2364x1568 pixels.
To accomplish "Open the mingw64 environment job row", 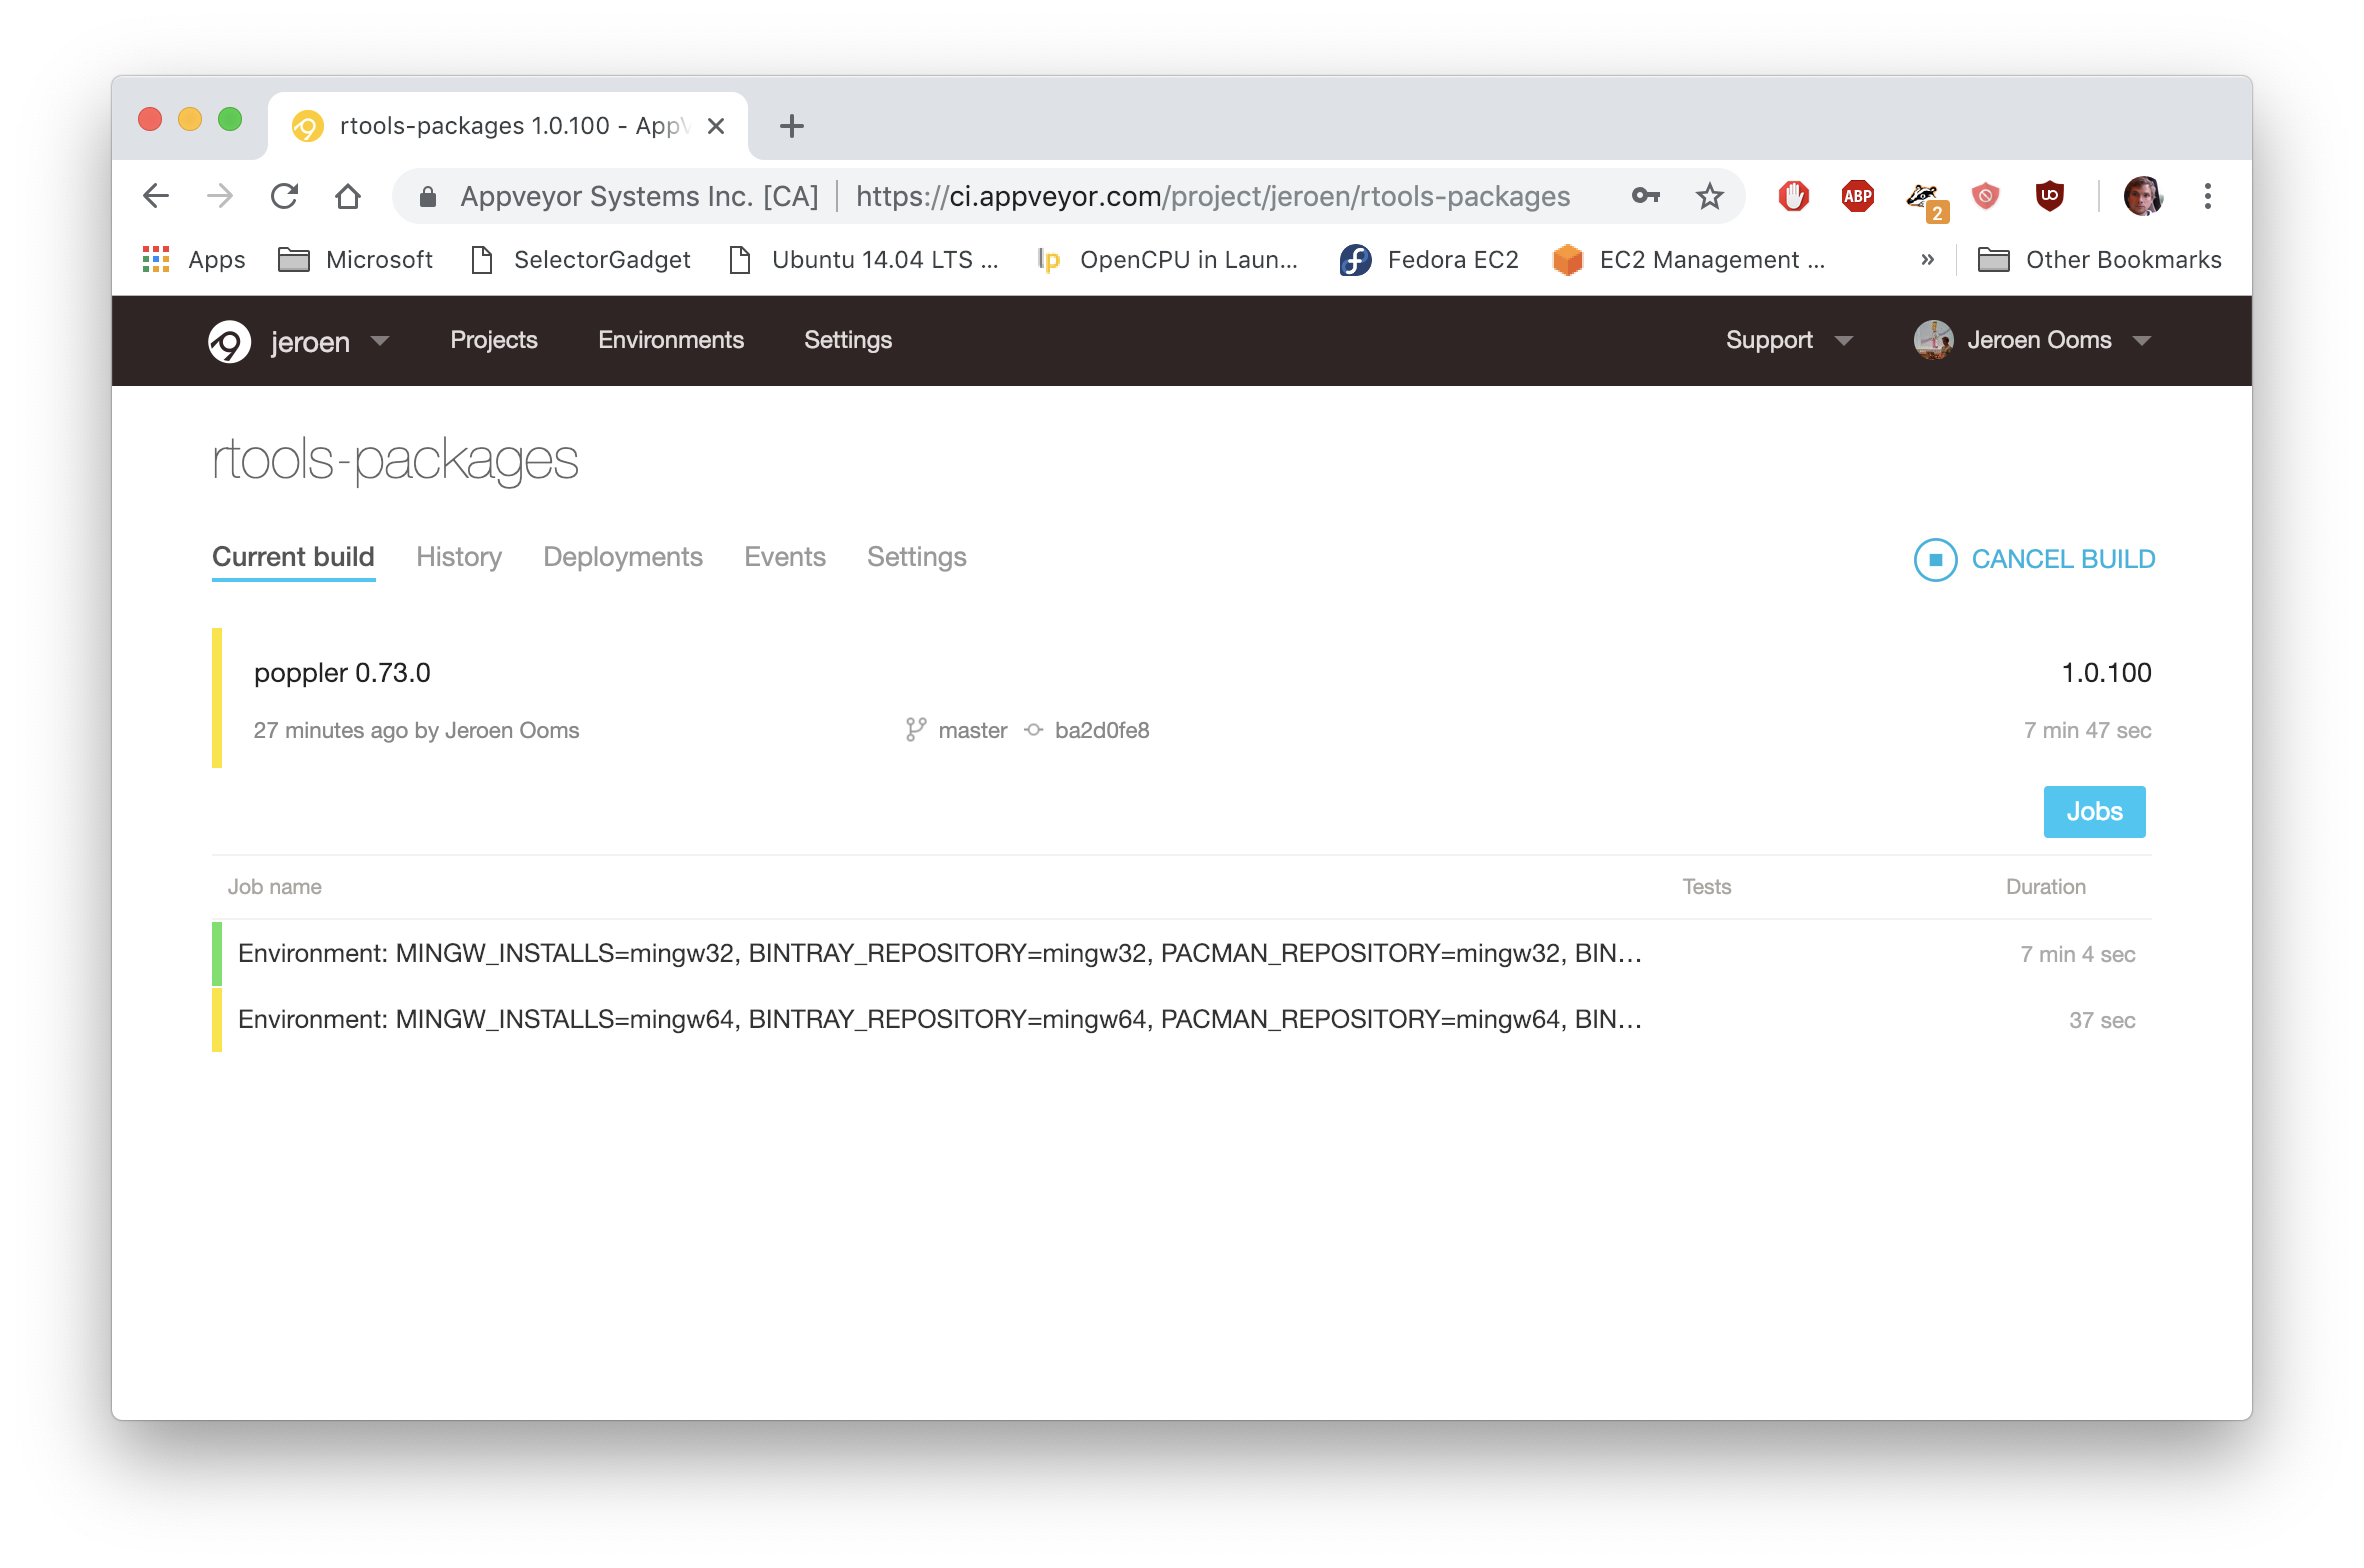I will (938, 1020).
